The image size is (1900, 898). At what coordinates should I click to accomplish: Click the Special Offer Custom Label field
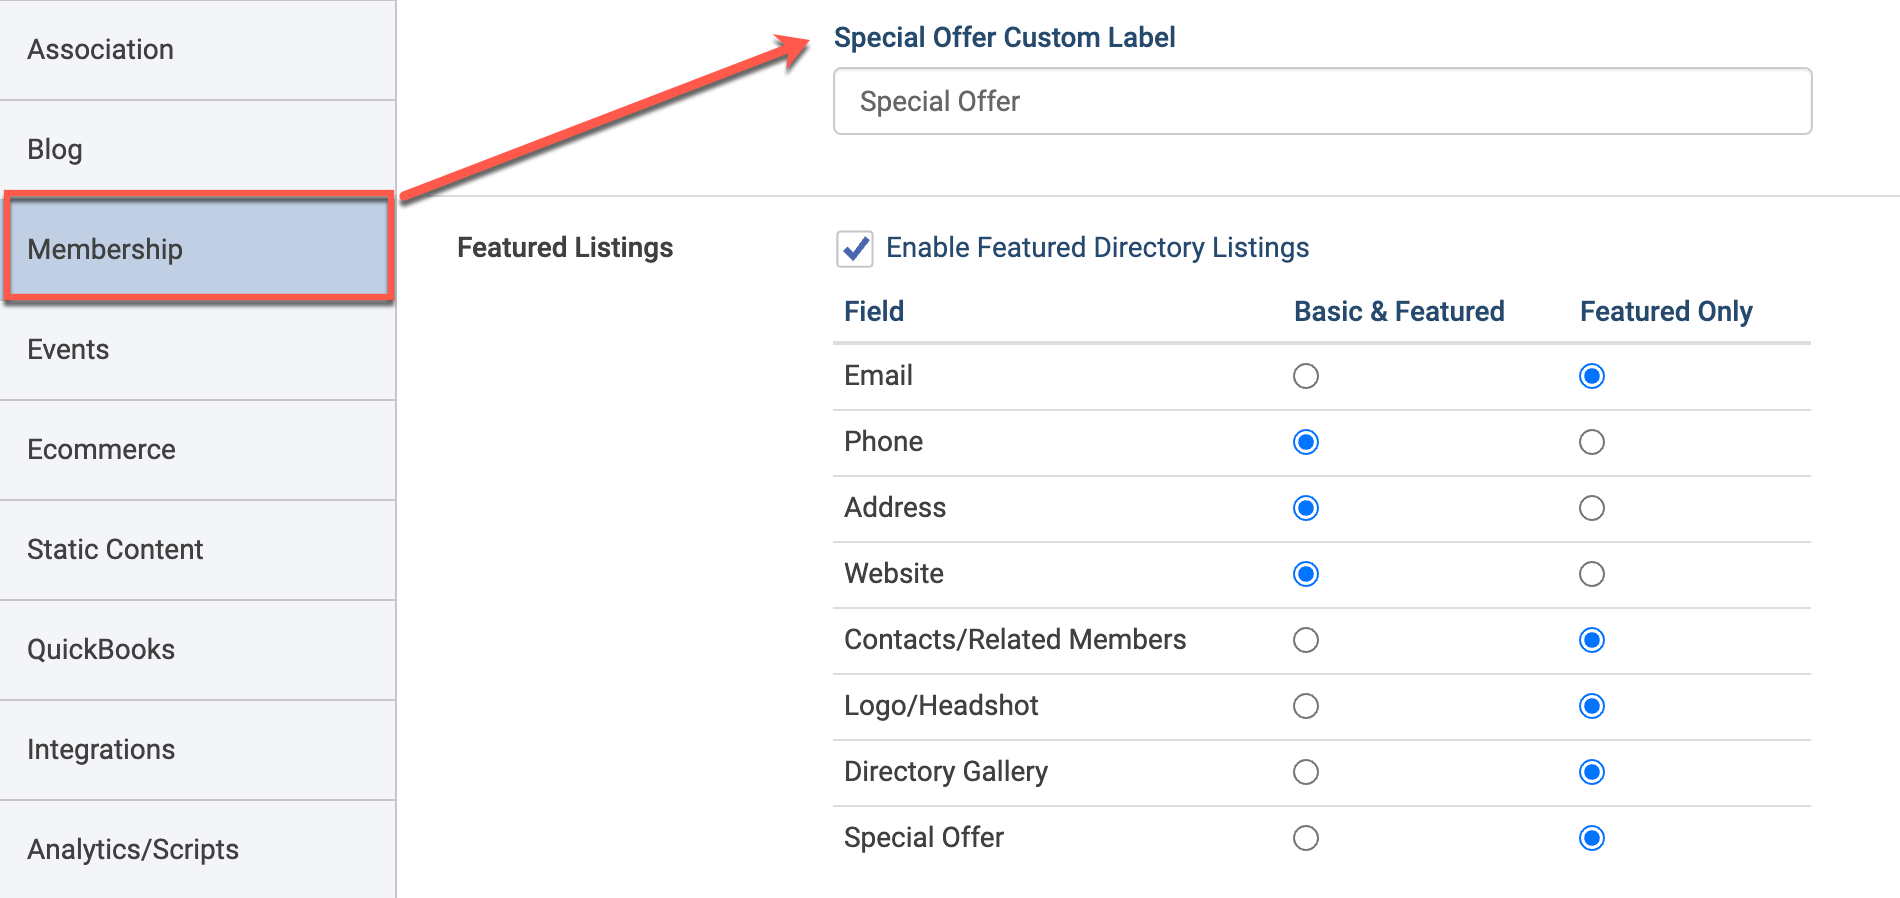click(x=1322, y=101)
